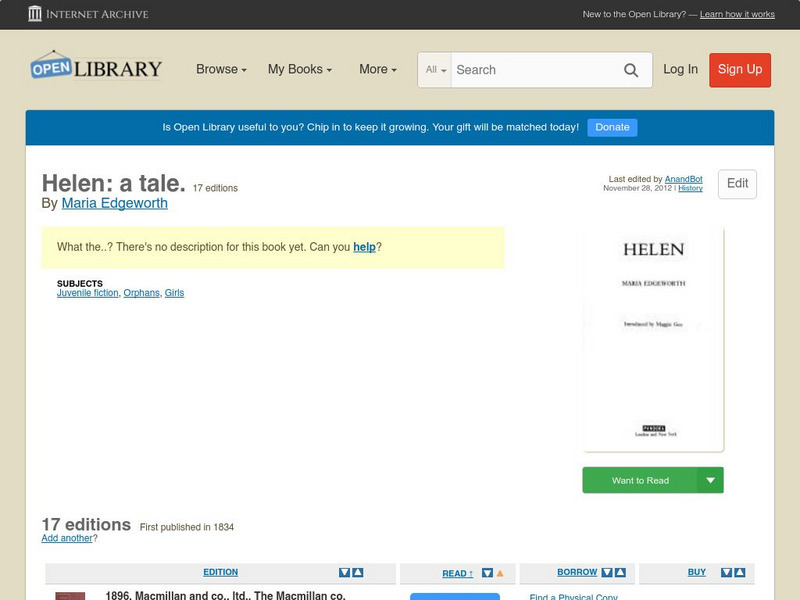This screenshot has height=600, width=800.
Task: Open the More menu
Action: 376,70
